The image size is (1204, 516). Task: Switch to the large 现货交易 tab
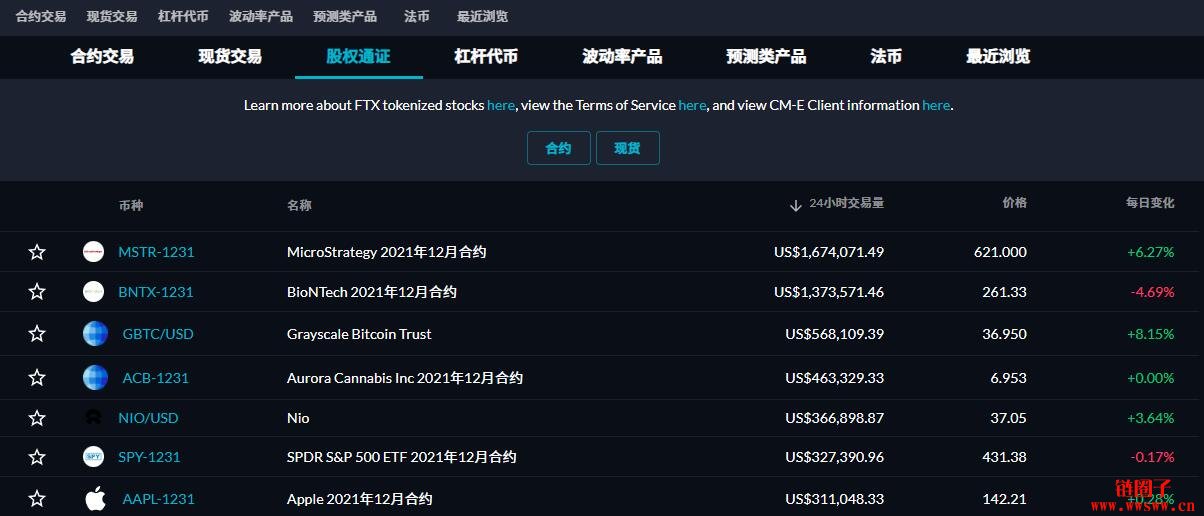point(230,57)
